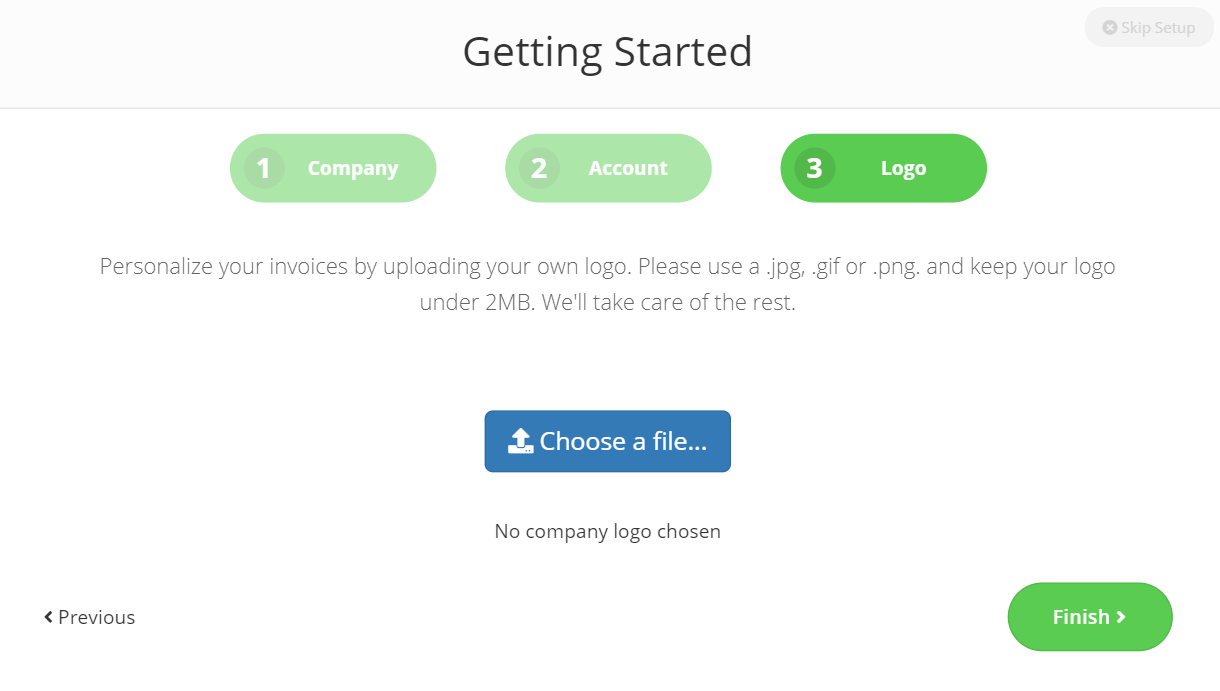Open the Logo step label
The image size is (1220, 691).
click(903, 168)
